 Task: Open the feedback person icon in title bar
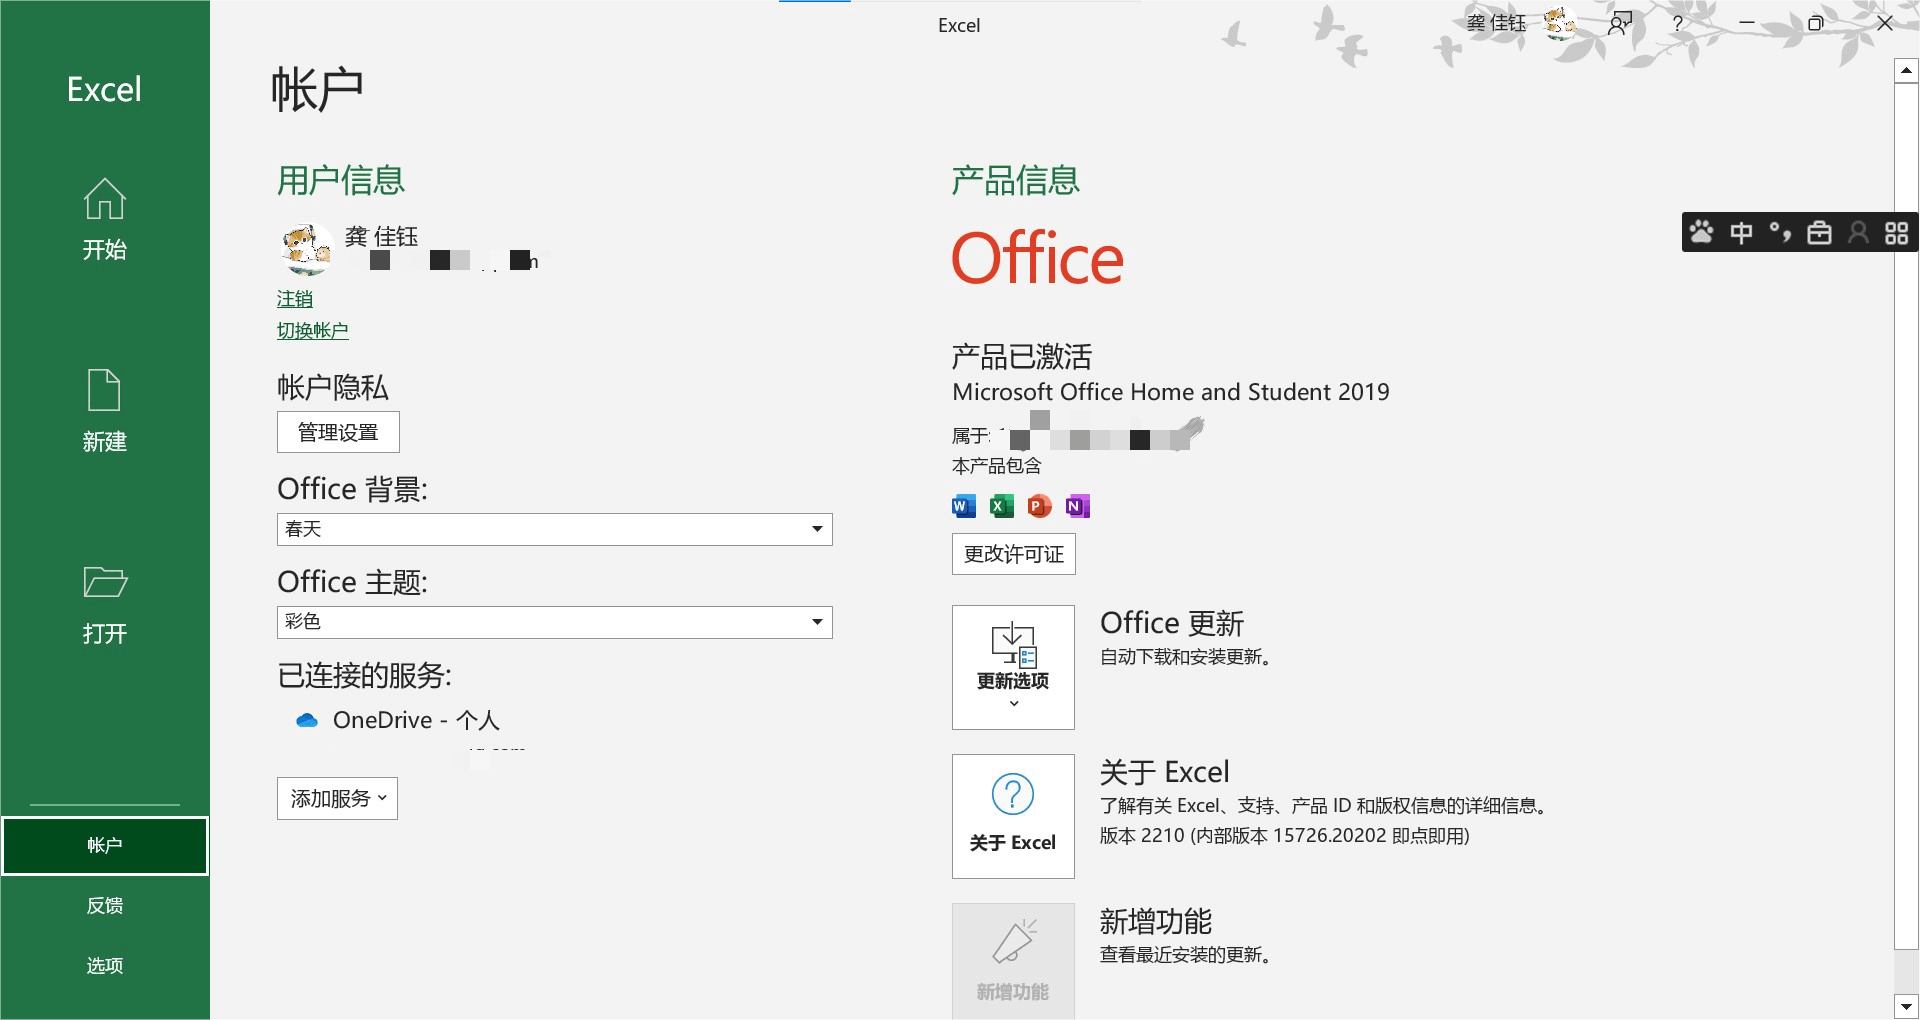(x=1620, y=23)
